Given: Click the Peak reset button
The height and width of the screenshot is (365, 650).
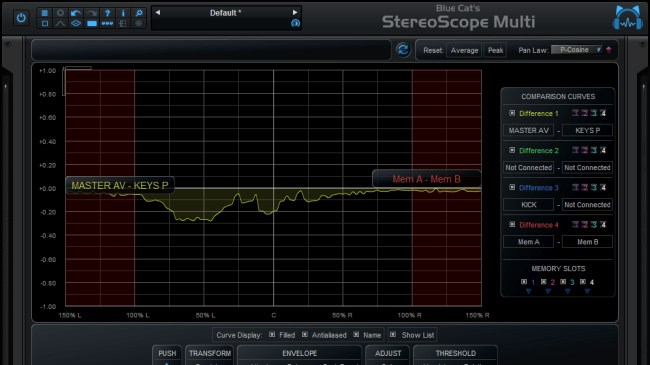Looking at the screenshot, I should (495, 50).
